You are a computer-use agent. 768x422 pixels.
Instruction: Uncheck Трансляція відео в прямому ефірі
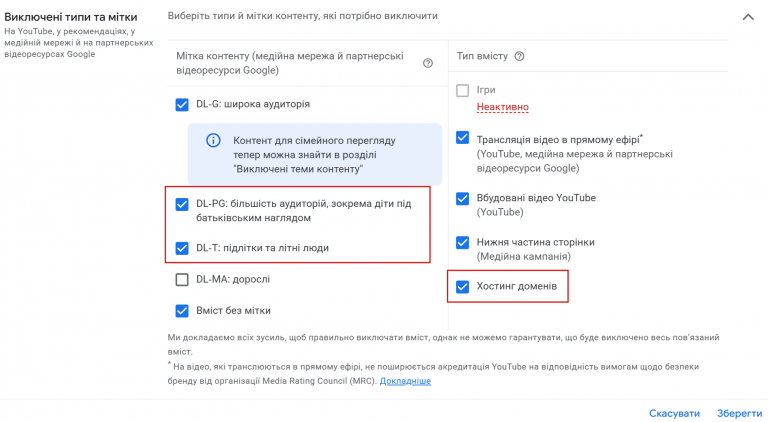pos(462,138)
